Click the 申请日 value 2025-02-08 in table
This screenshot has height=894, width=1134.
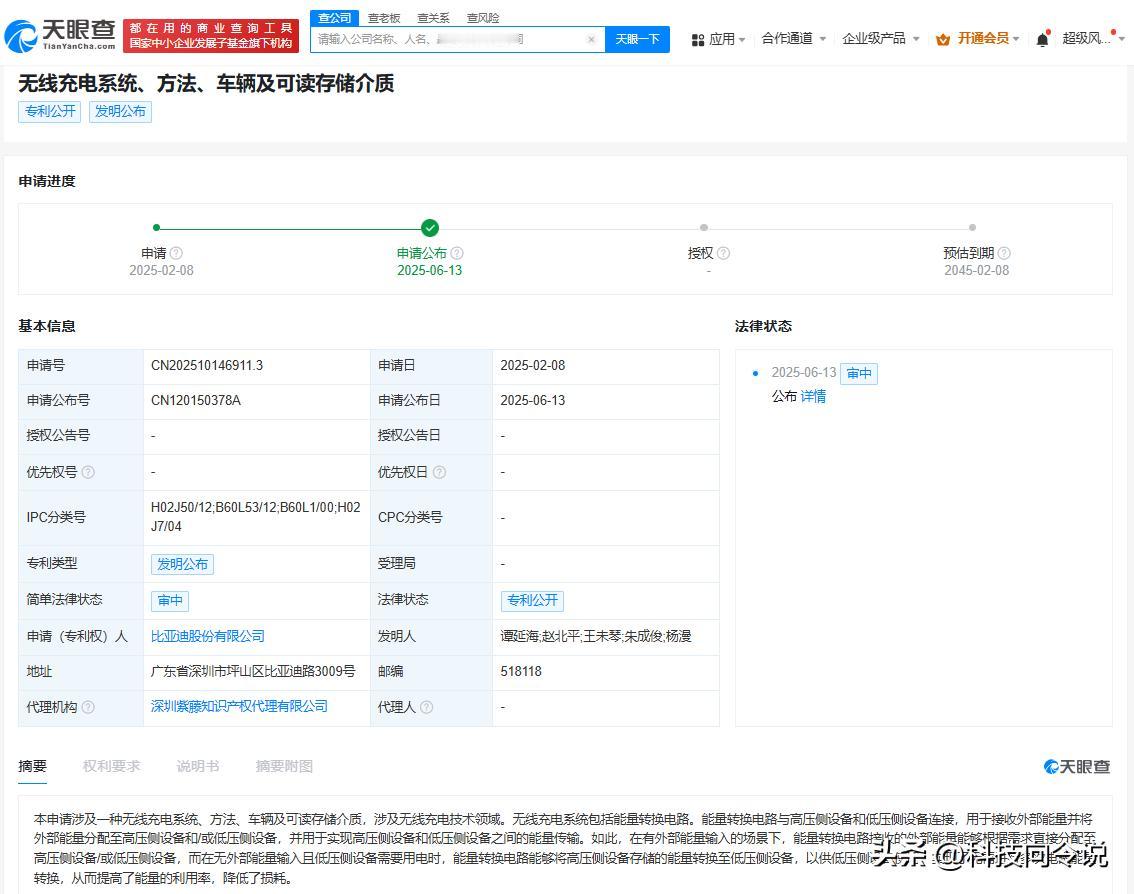pyautogui.click(x=532, y=366)
